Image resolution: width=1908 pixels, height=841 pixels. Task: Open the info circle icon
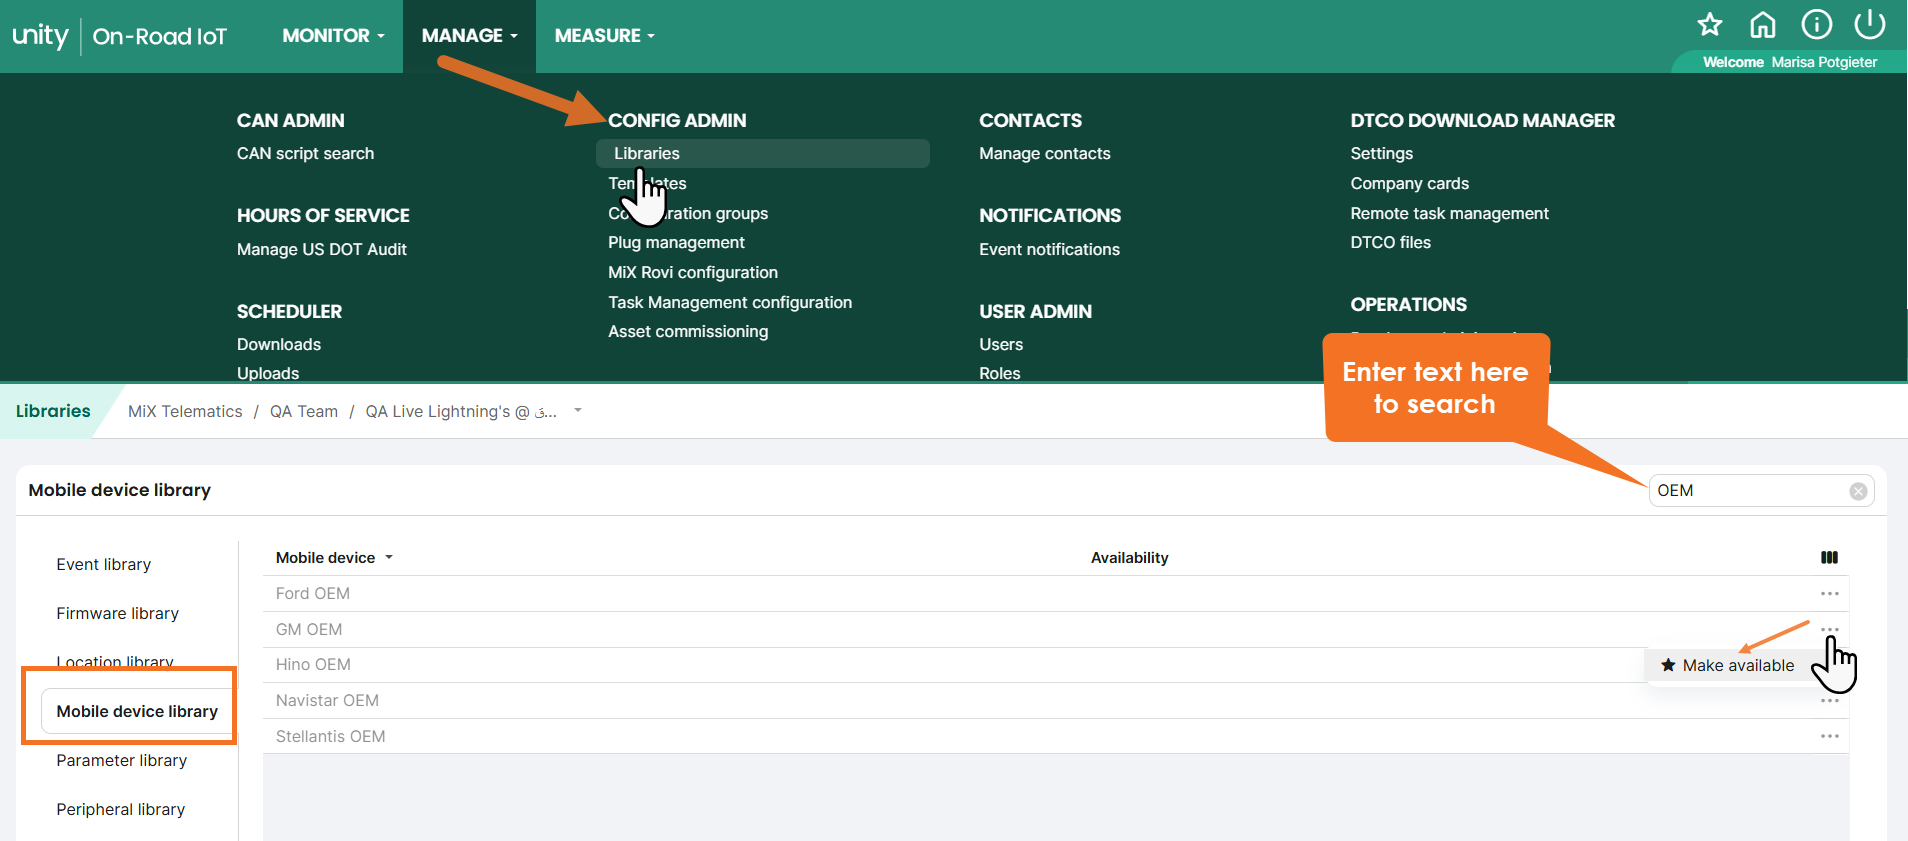coord(1817,24)
